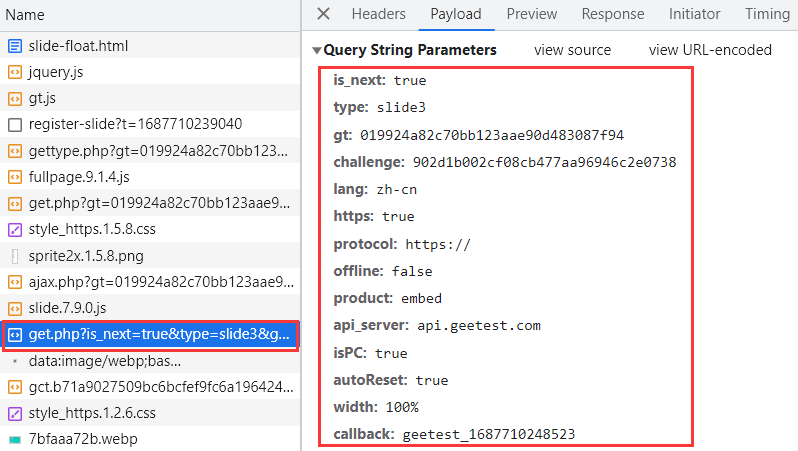Open the Preview tab
Screen dimensions: 798x451
531,14
